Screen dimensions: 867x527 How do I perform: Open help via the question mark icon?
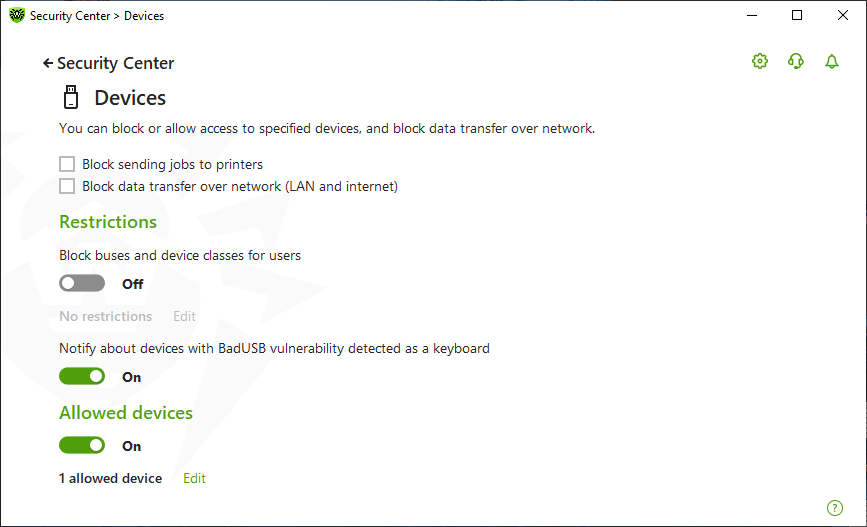coord(834,508)
